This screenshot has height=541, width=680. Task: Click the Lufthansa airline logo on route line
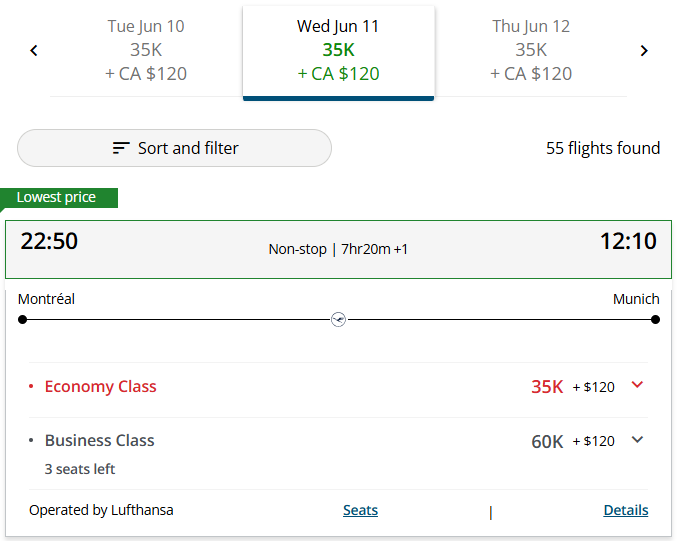click(x=338, y=320)
